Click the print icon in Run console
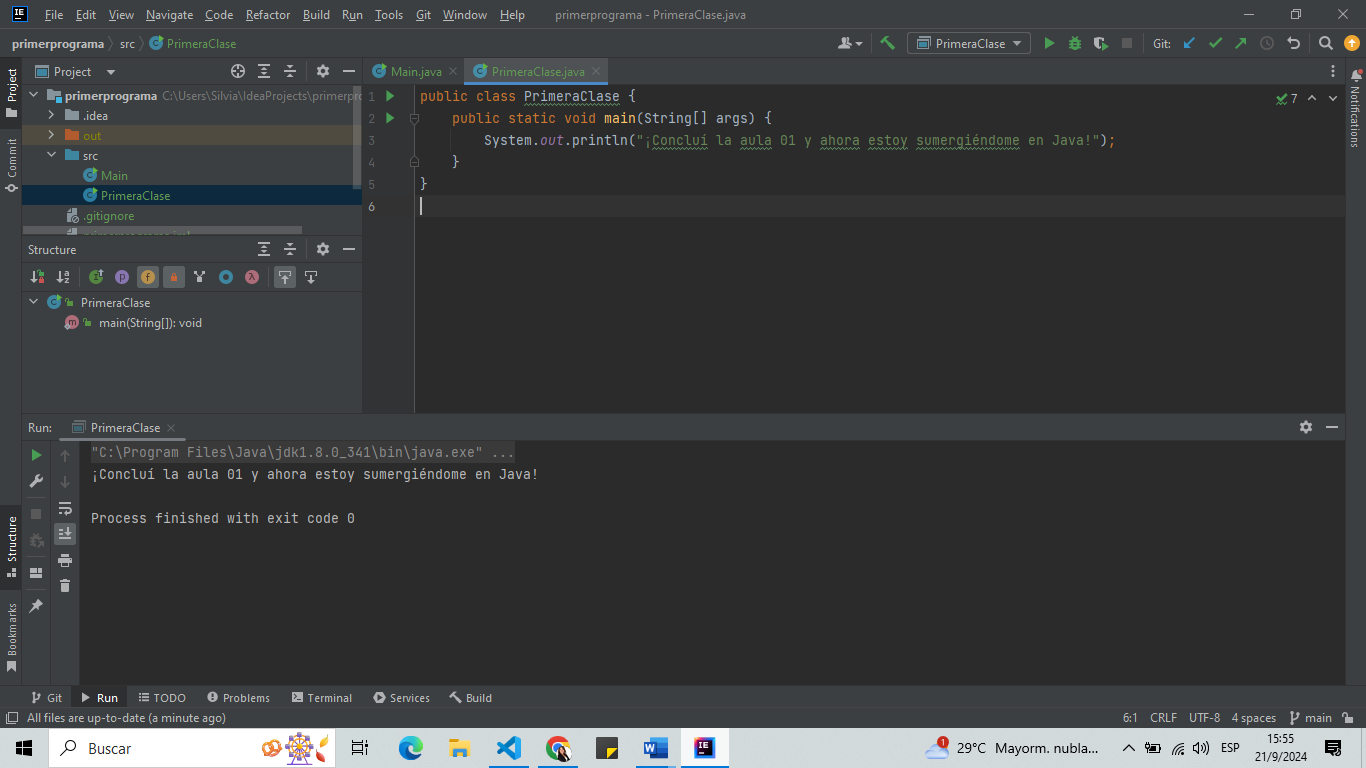 pos(65,560)
